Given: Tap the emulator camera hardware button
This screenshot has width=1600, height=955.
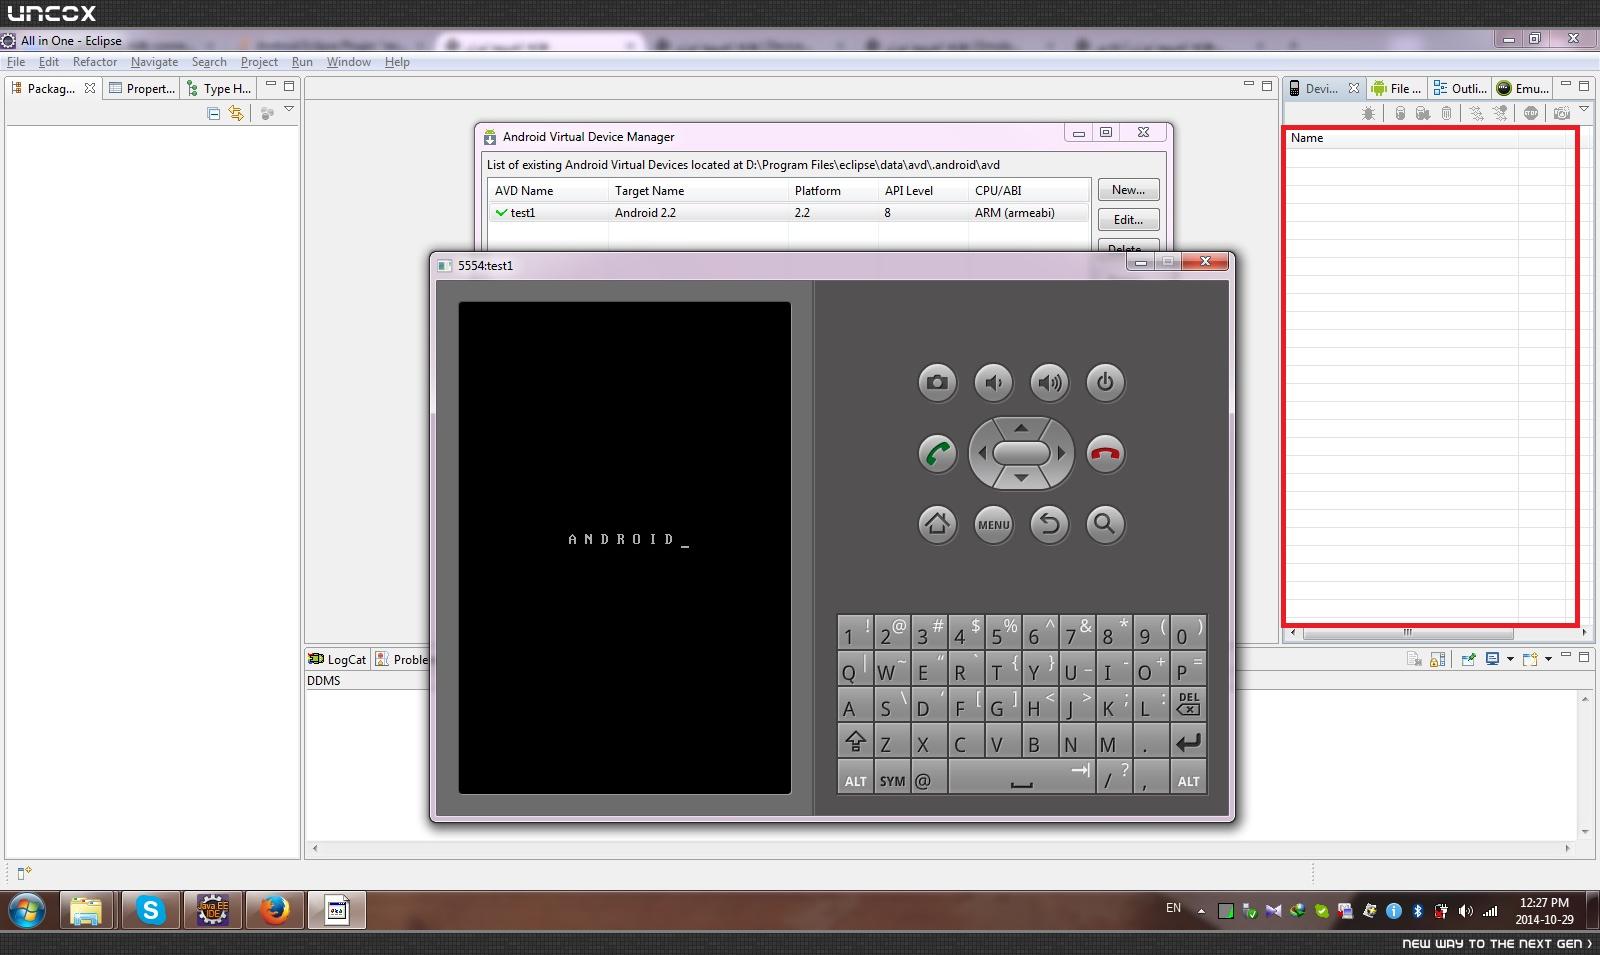Looking at the screenshot, I should click(x=937, y=382).
